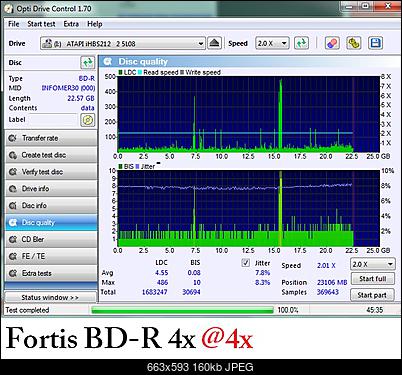
Task: Click the Disc quality header icon
Action: click(108, 62)
